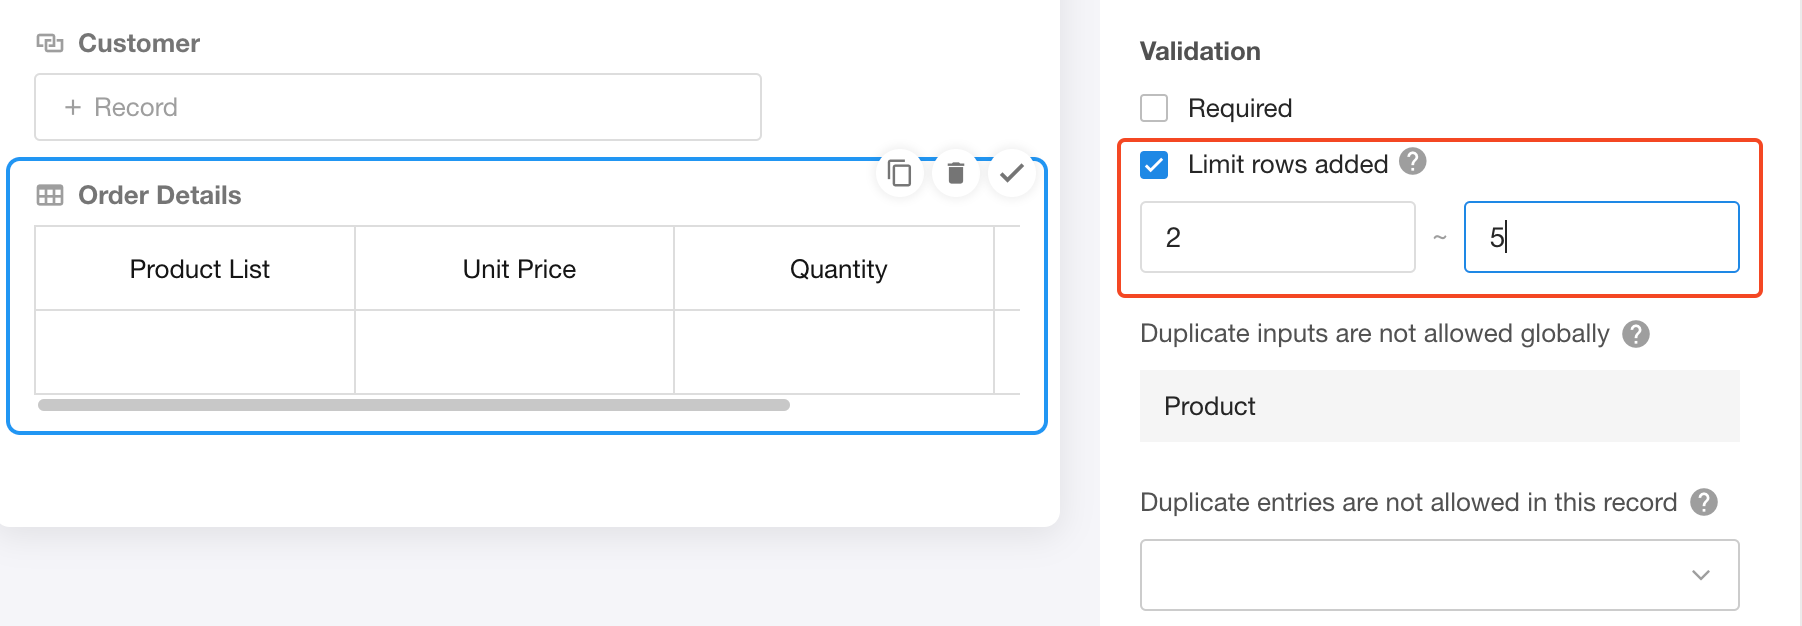Select the Product field under duplicate inputs

[1438, 406]
